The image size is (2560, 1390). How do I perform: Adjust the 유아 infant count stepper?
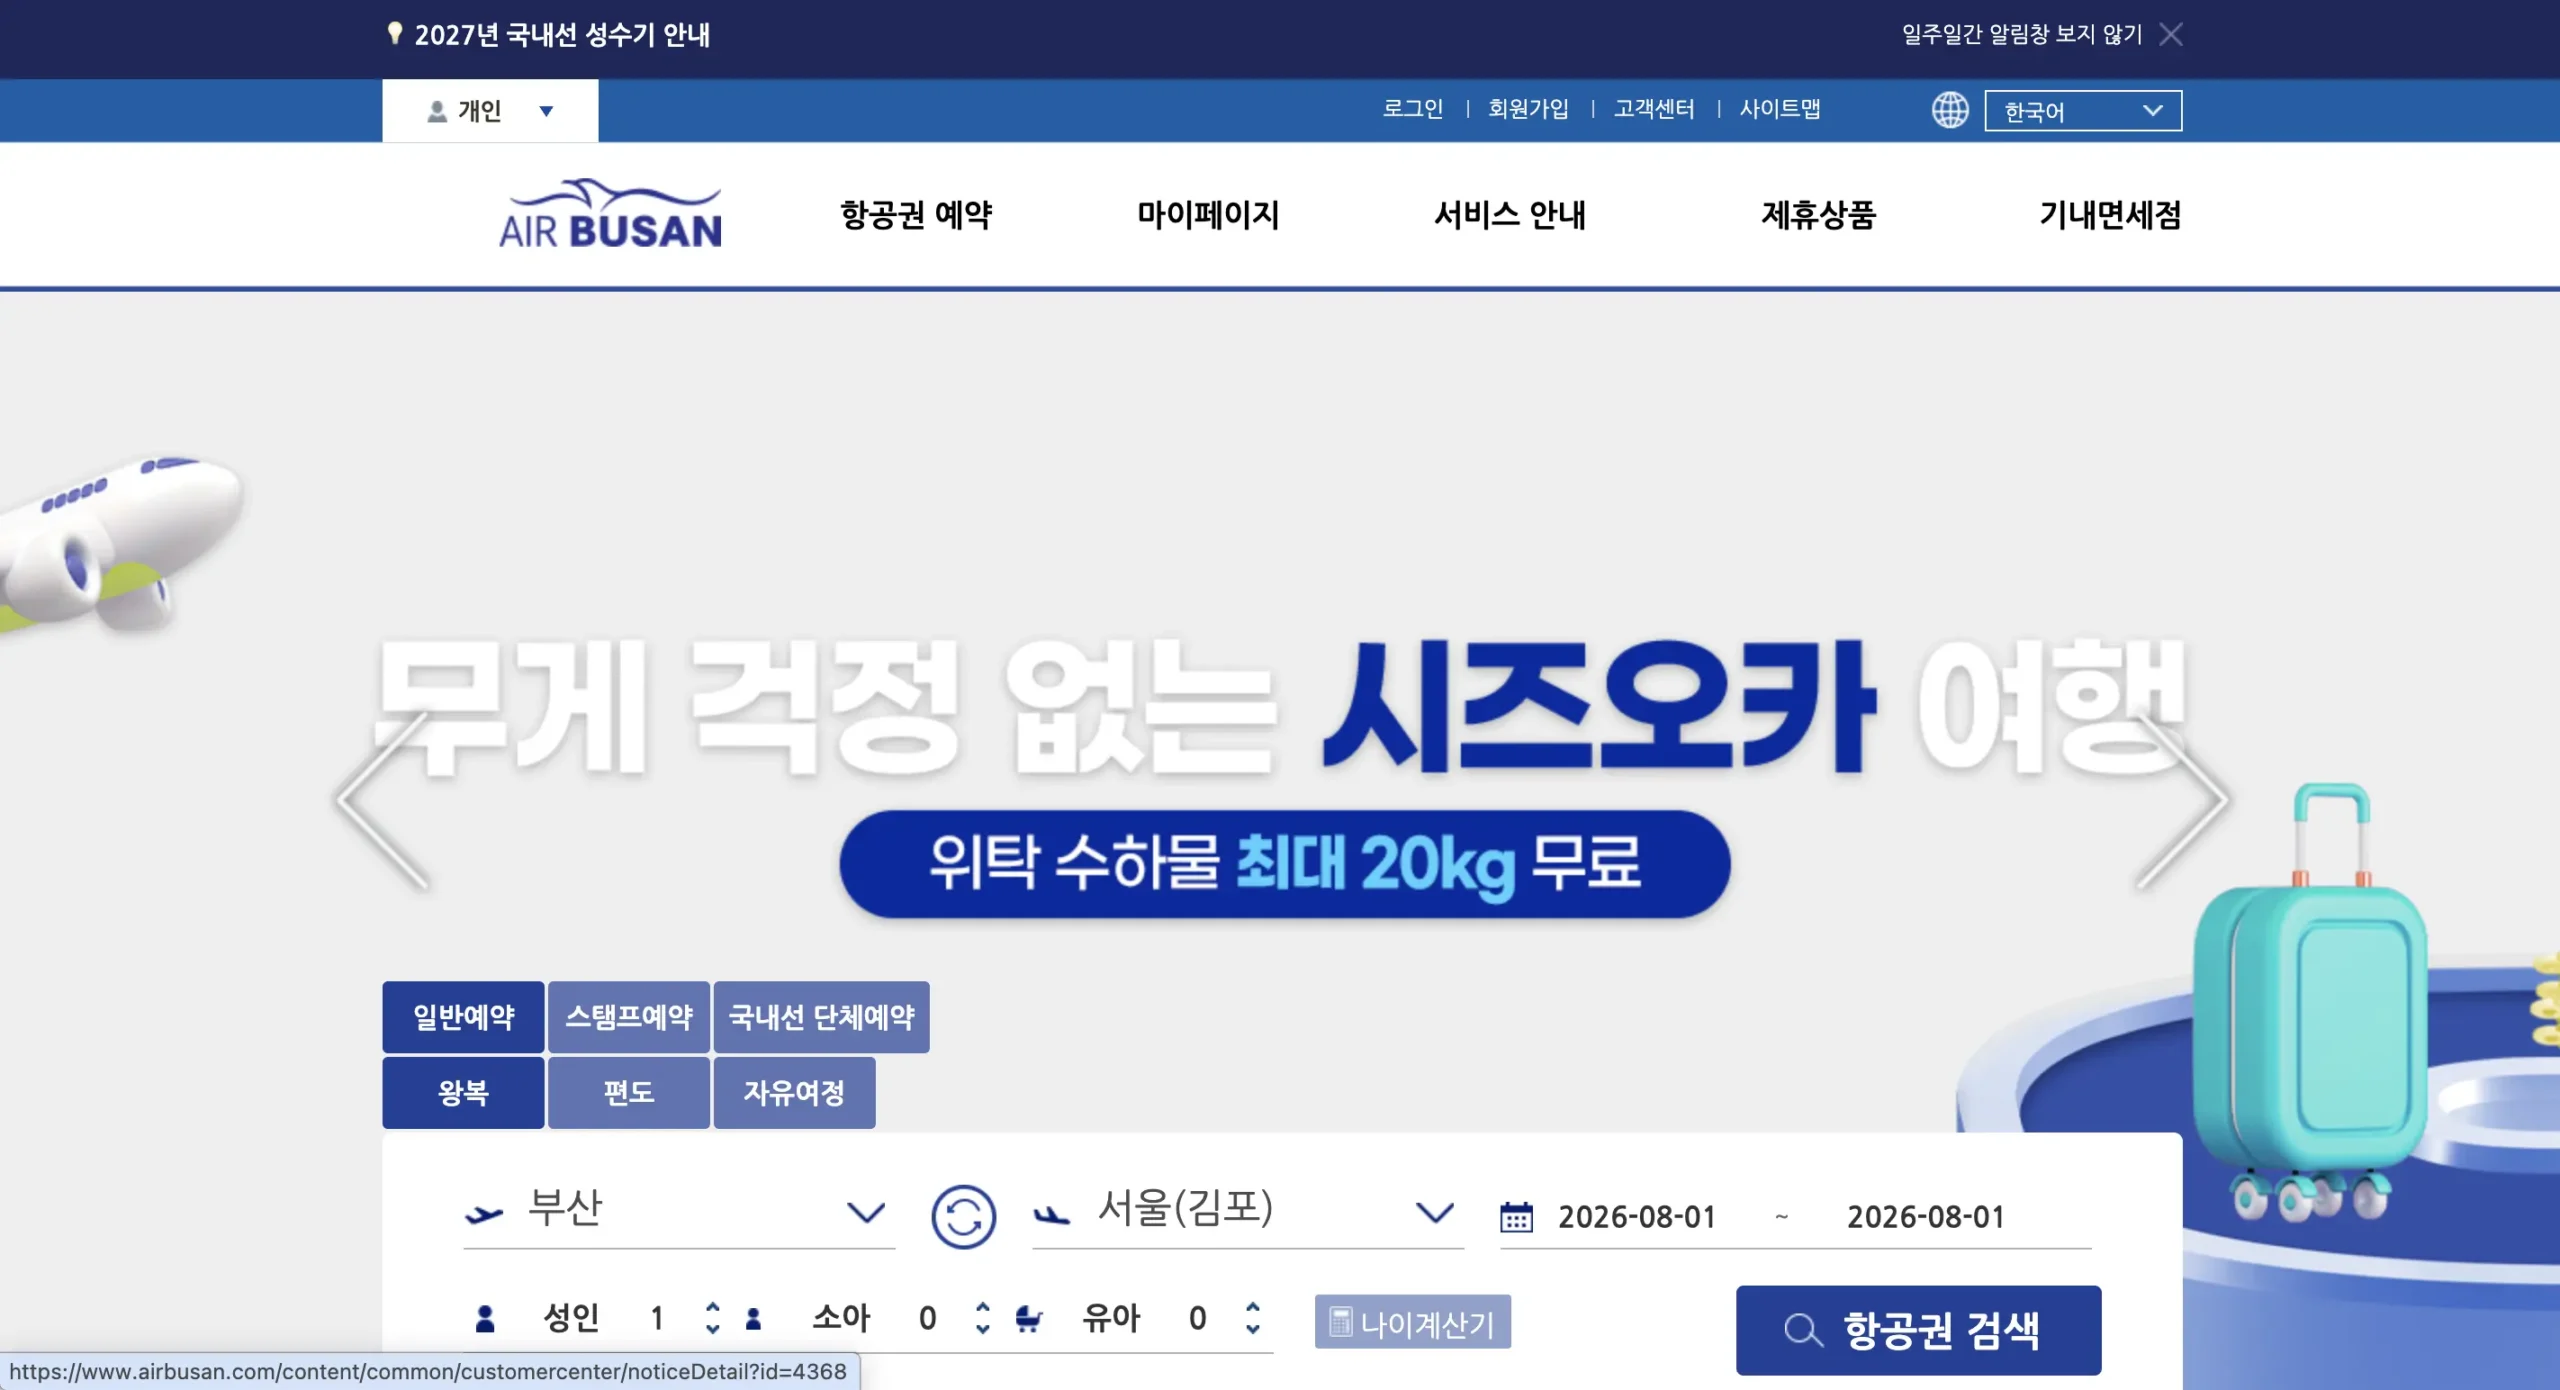pos(1252,1318)
